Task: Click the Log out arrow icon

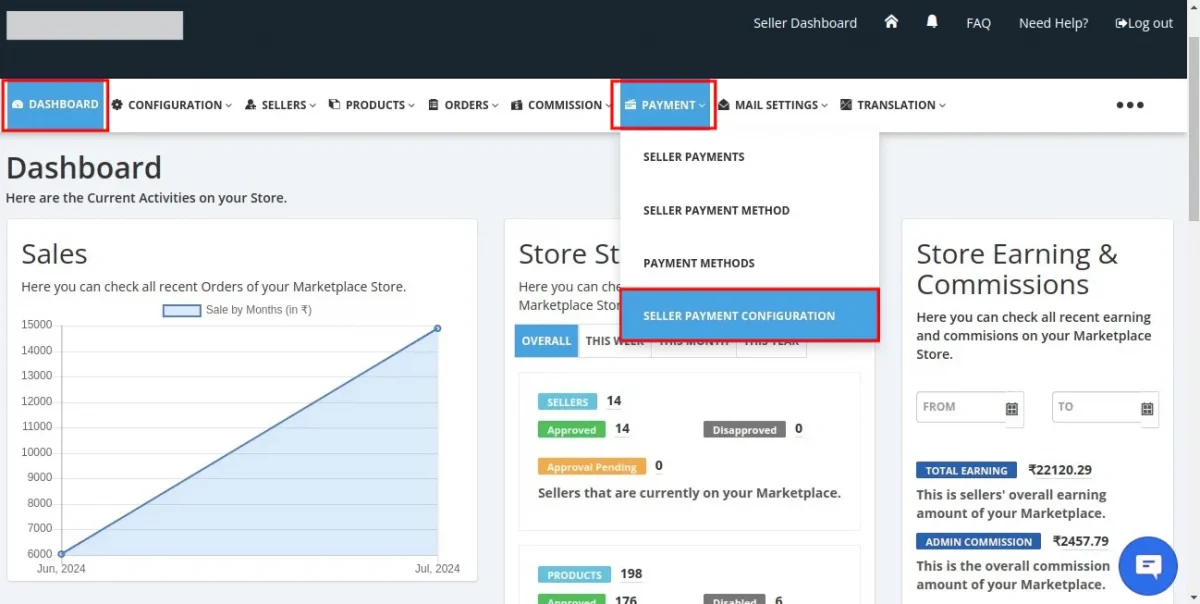Action: tap(1120, 23)
